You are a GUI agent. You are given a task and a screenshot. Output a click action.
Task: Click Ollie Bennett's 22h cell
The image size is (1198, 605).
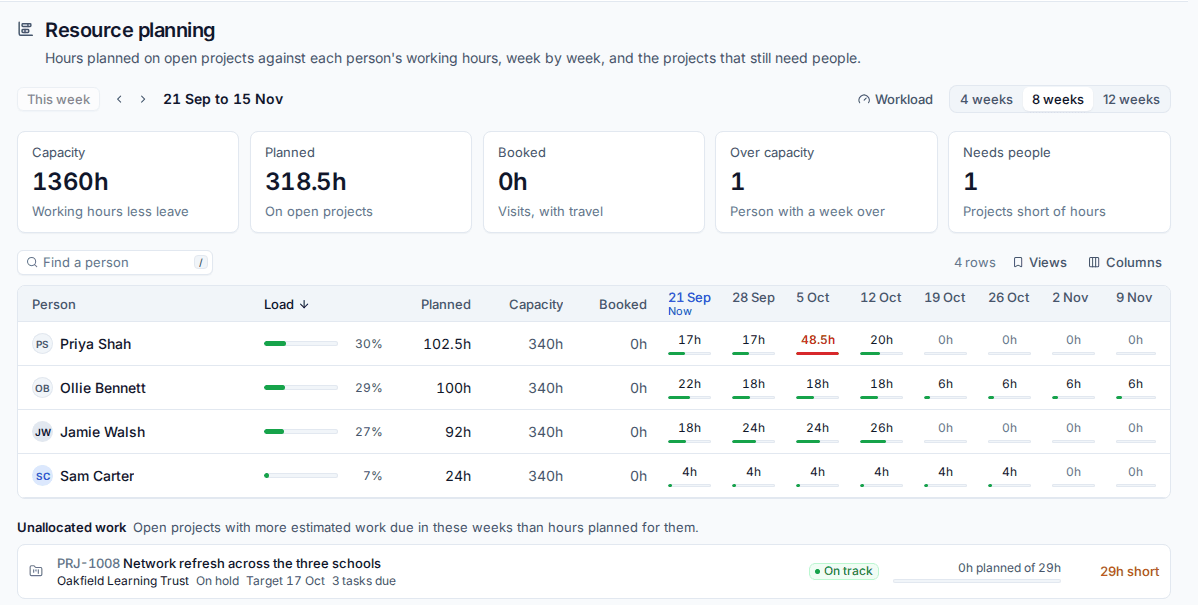click(689, 388)
